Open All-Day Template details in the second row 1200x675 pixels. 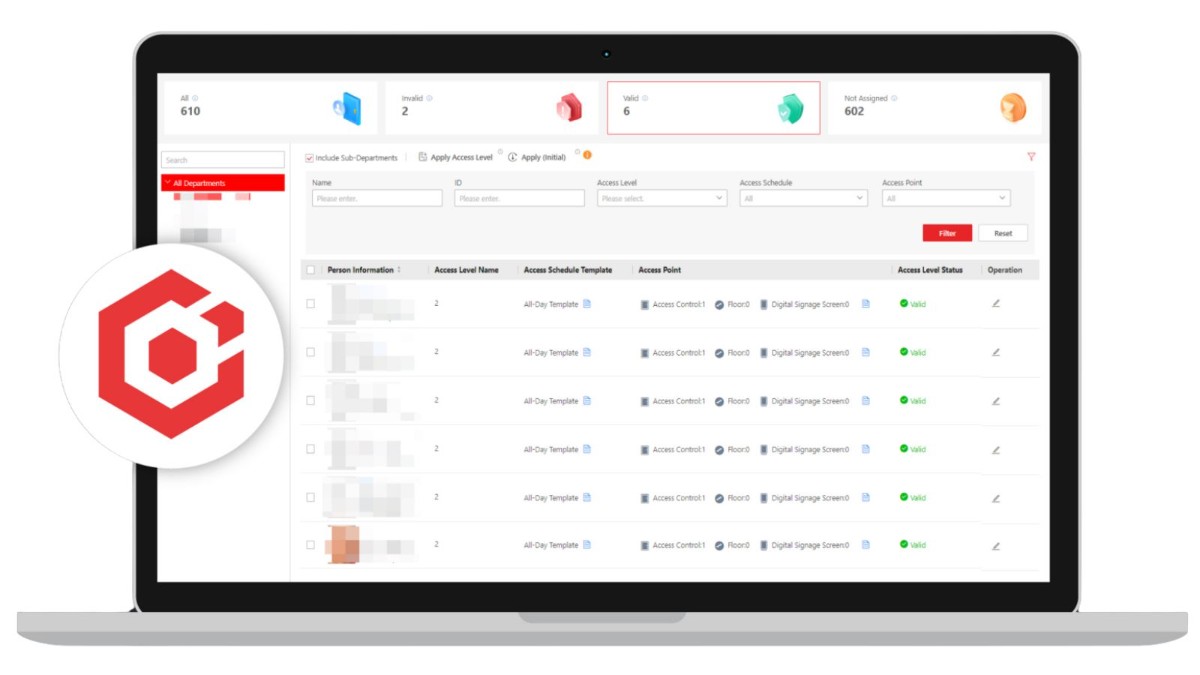[587, 352]
